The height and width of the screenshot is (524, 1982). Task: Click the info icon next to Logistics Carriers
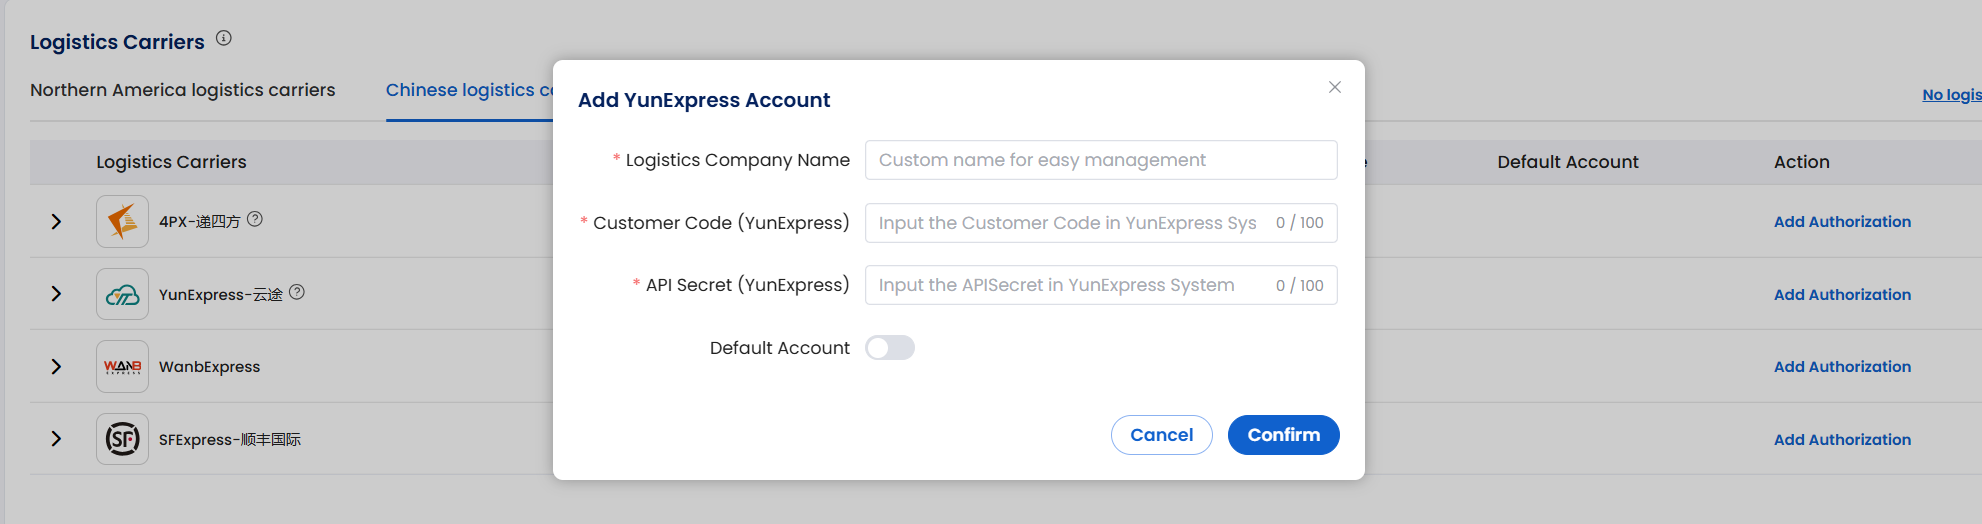[224, 38]
